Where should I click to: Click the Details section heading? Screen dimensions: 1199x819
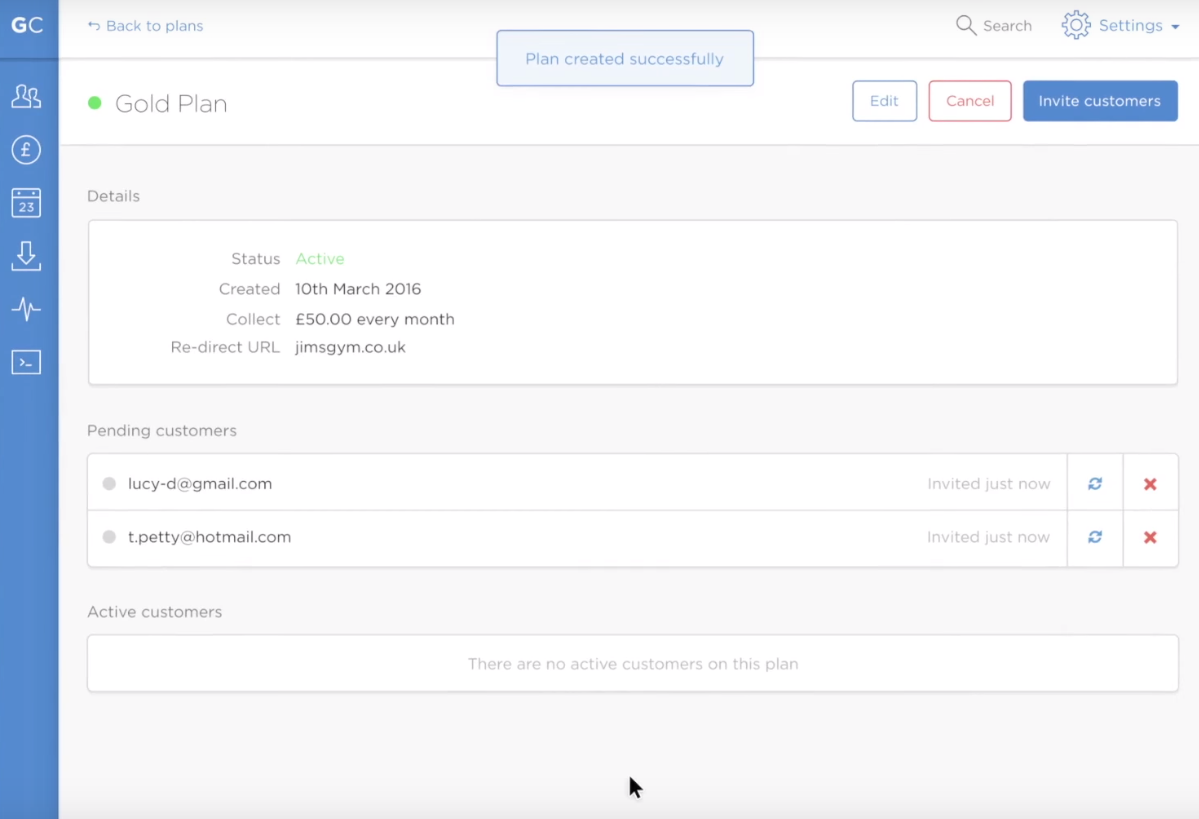pyautogui.click(x=113, y=196)
